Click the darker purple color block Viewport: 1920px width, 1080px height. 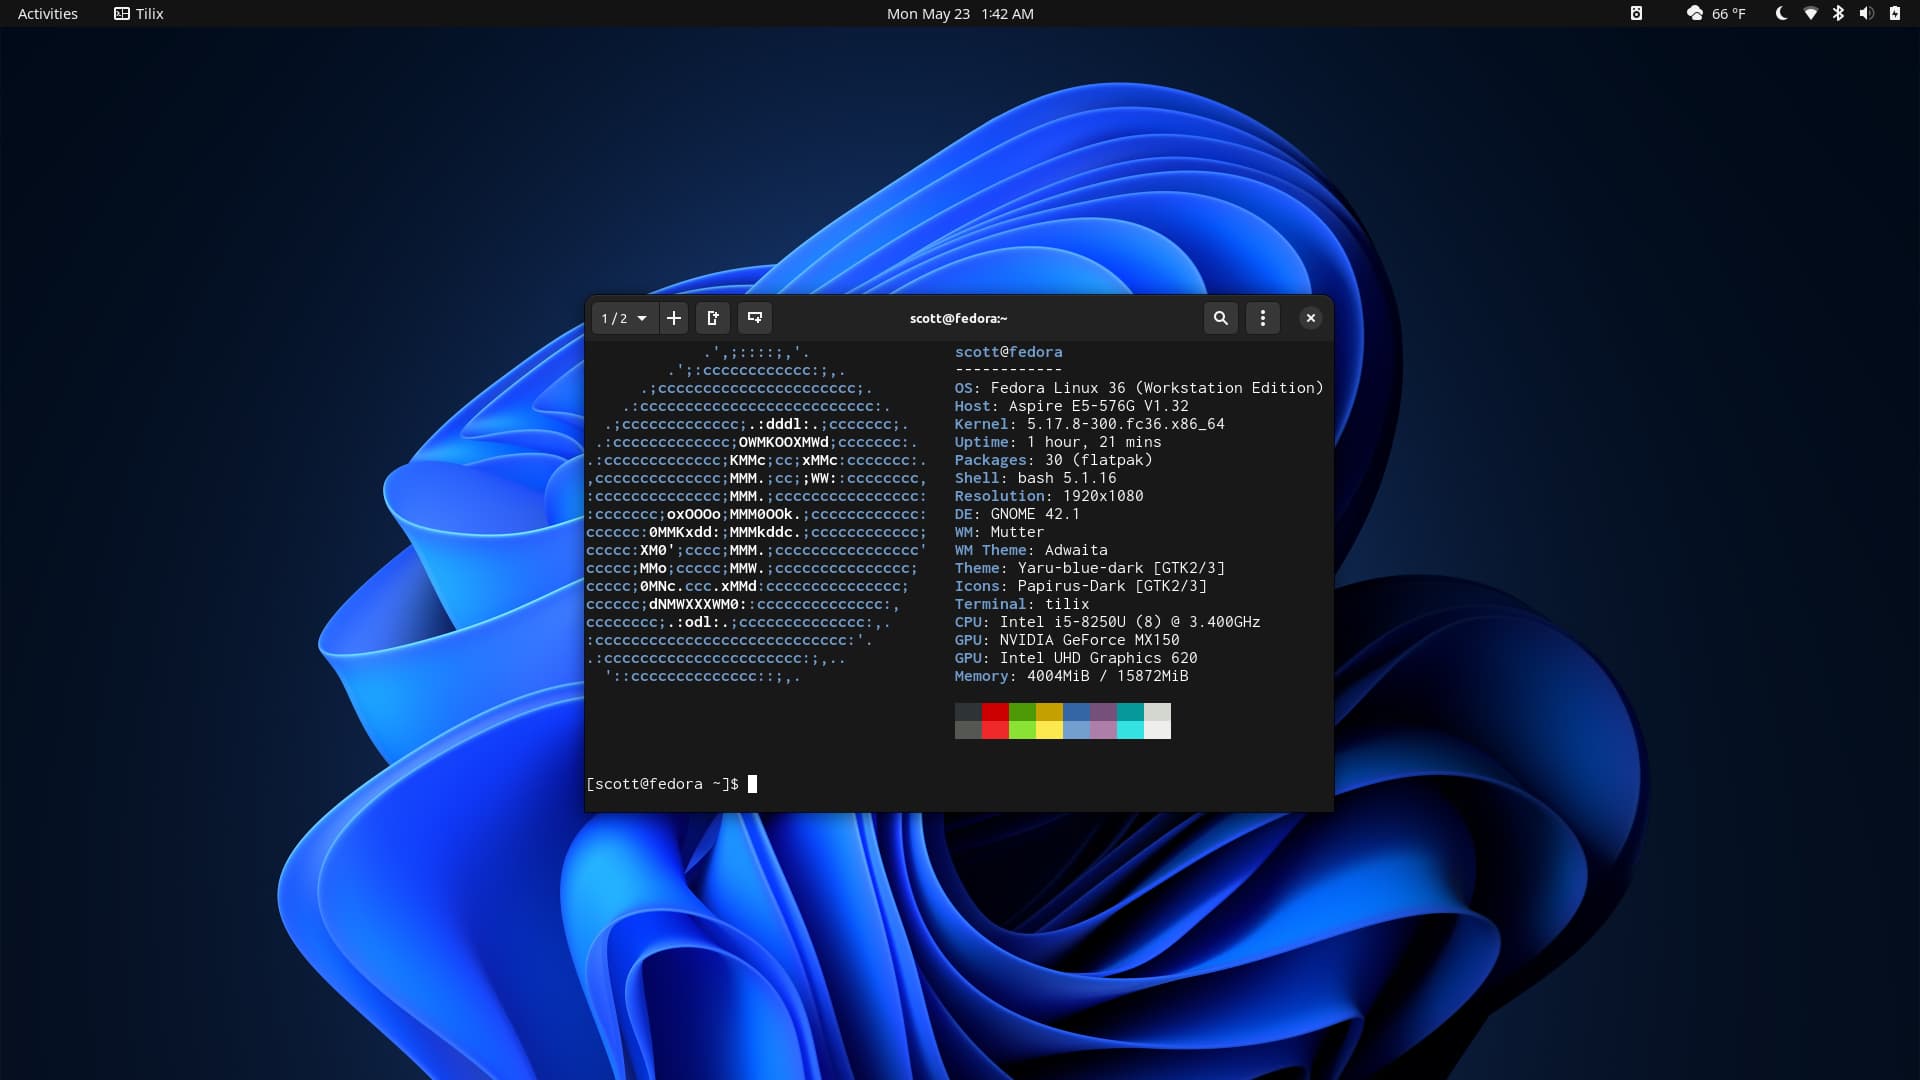click(1103, 712)
